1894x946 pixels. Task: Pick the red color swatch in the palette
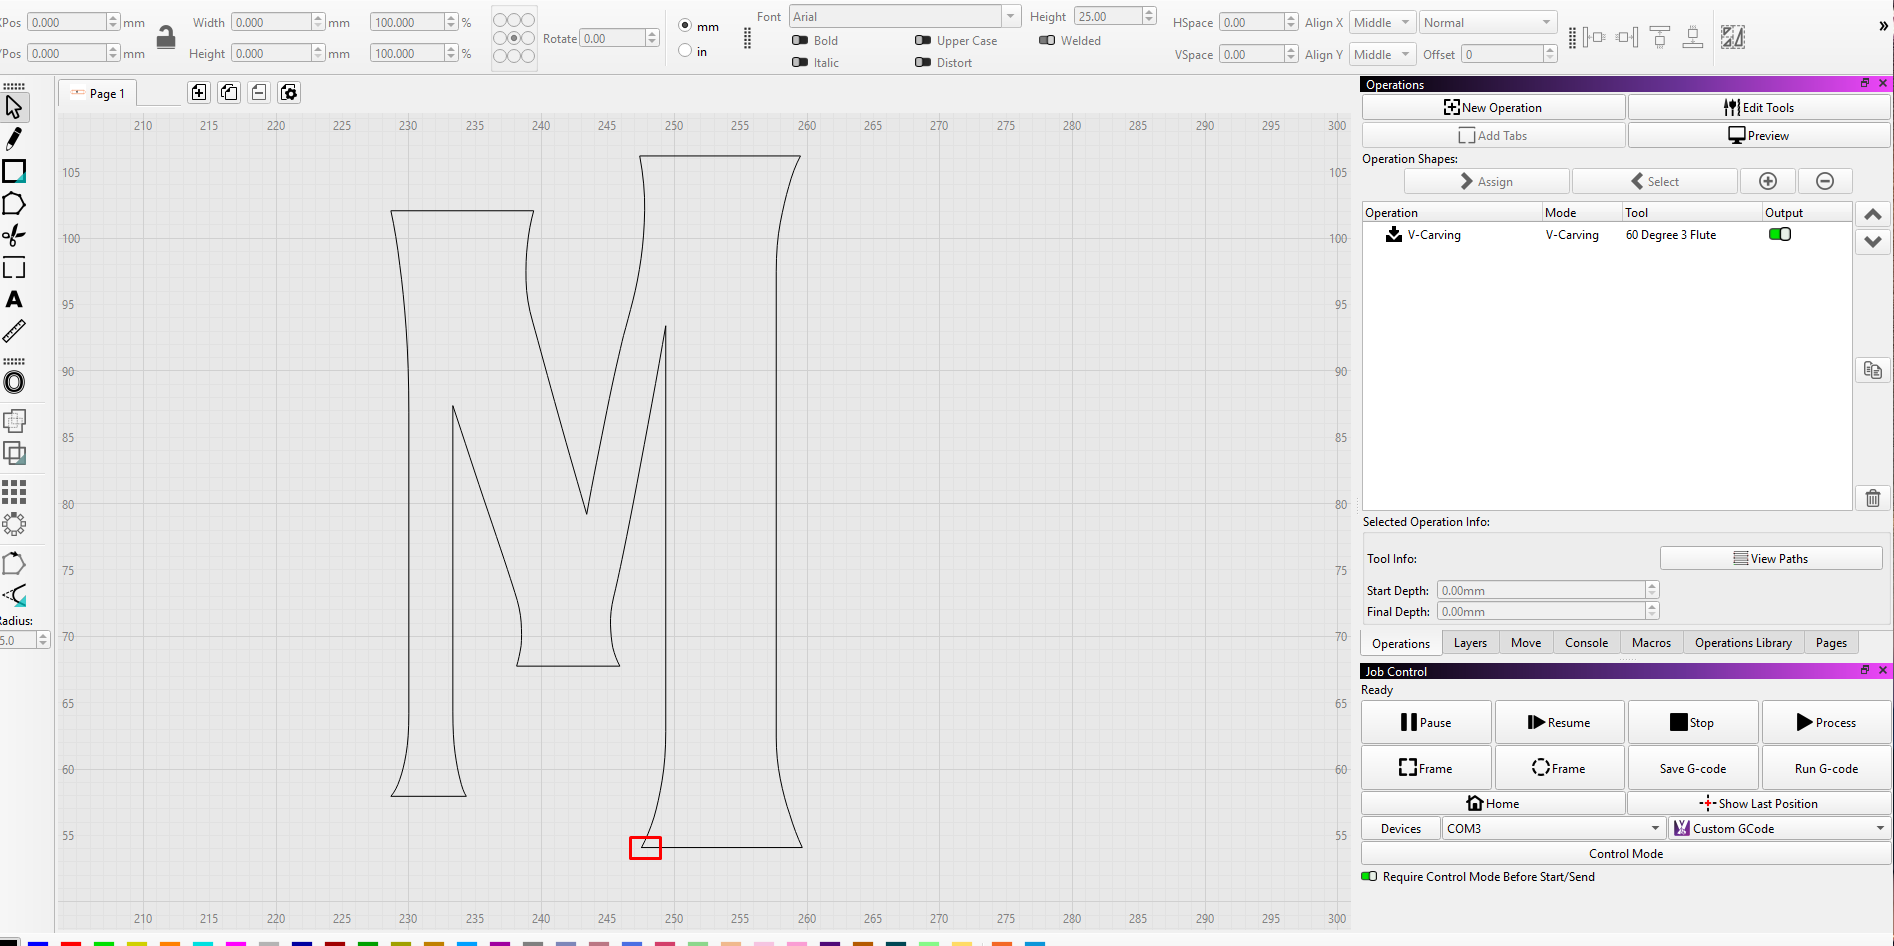[x=71, y=943]
